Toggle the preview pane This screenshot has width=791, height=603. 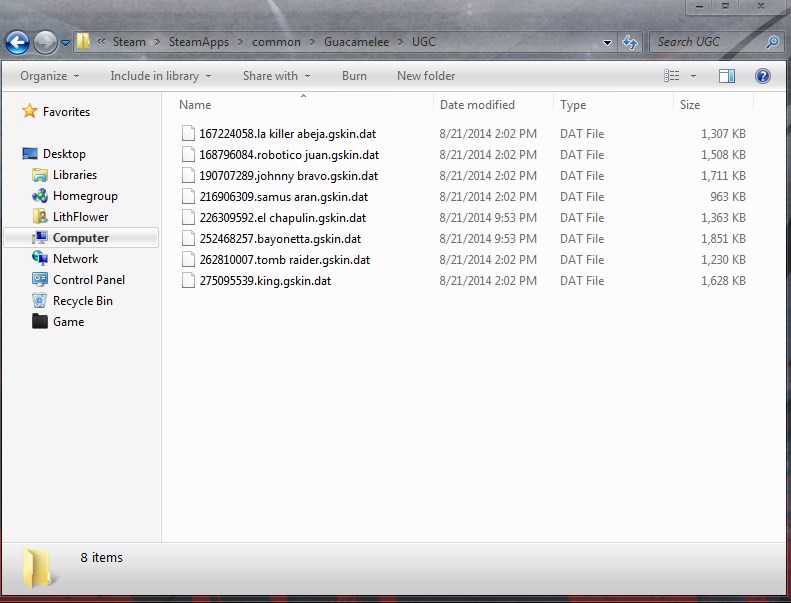pos(727,76)
